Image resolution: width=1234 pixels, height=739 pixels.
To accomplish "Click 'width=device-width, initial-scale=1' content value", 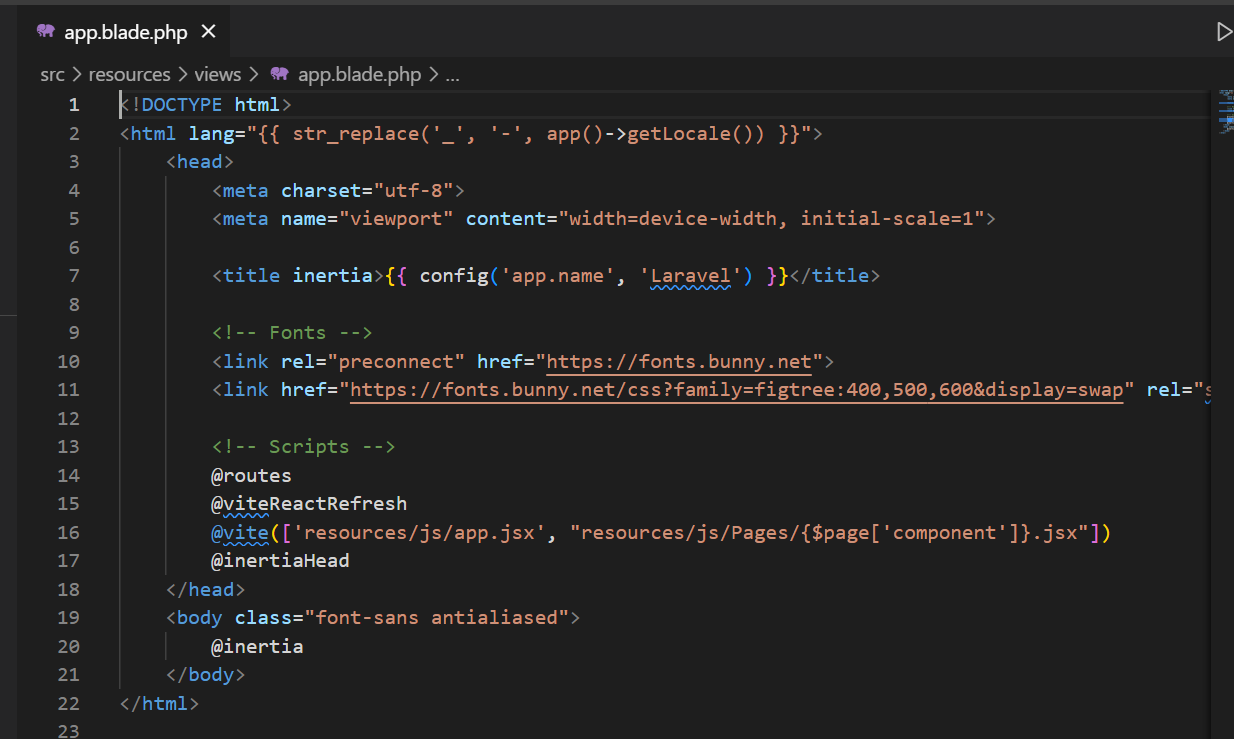I will 772,219.
